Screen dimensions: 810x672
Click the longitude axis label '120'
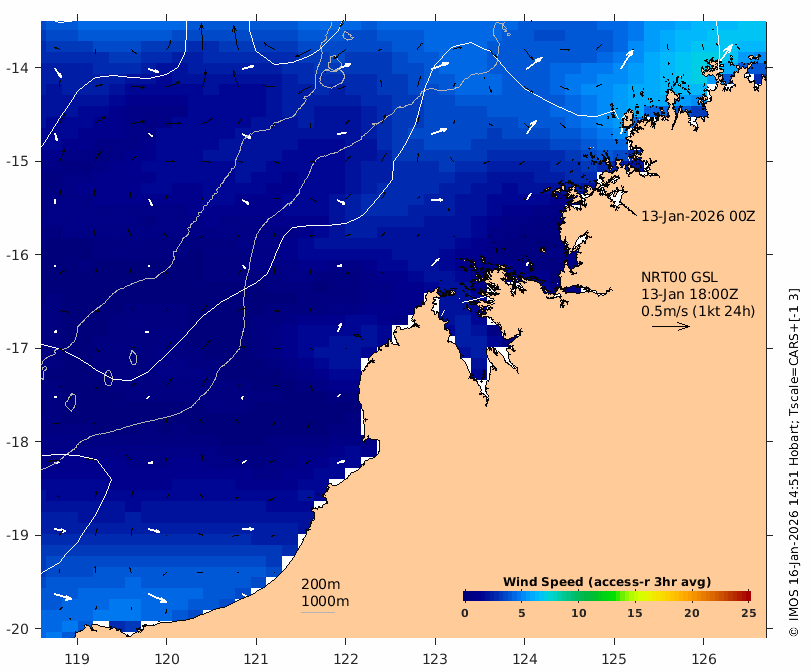[167, 659]
